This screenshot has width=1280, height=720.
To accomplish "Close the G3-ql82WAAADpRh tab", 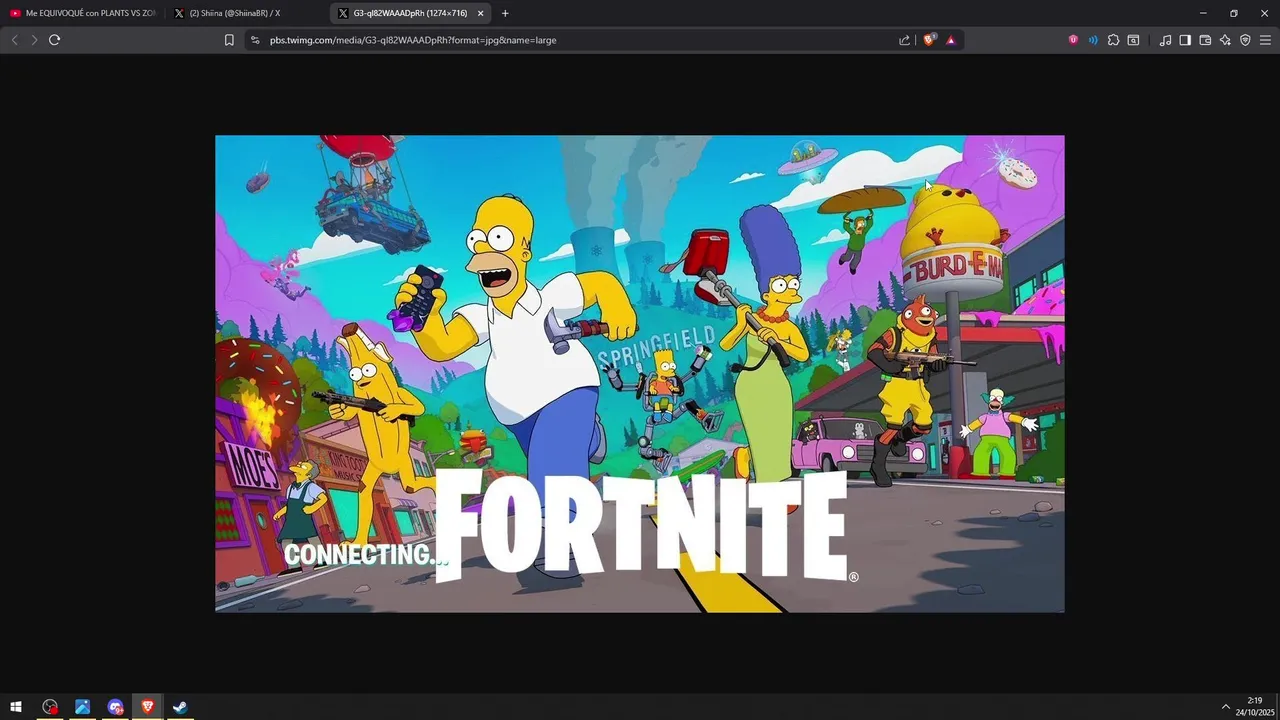I will tap(481, 13).
